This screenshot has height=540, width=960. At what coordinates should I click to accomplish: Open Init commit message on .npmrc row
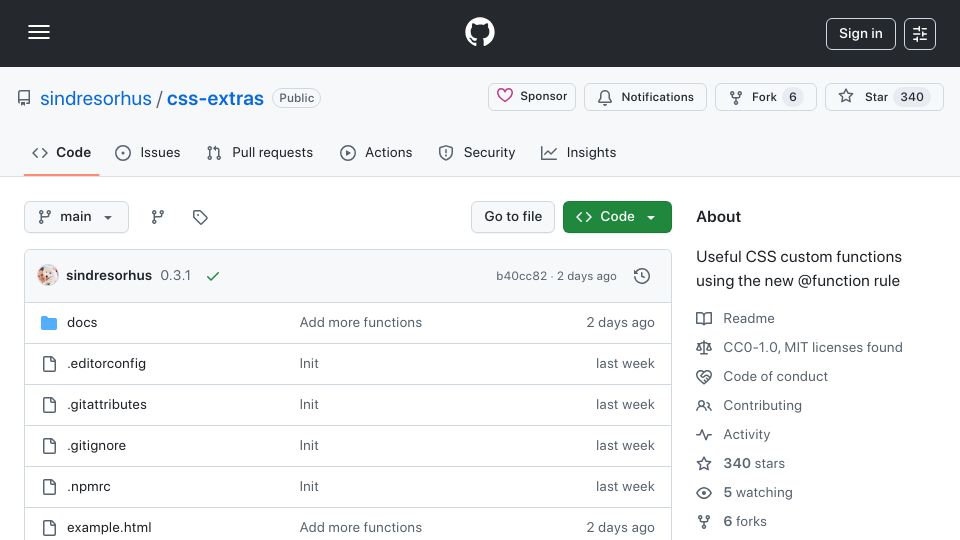[309, 487]
